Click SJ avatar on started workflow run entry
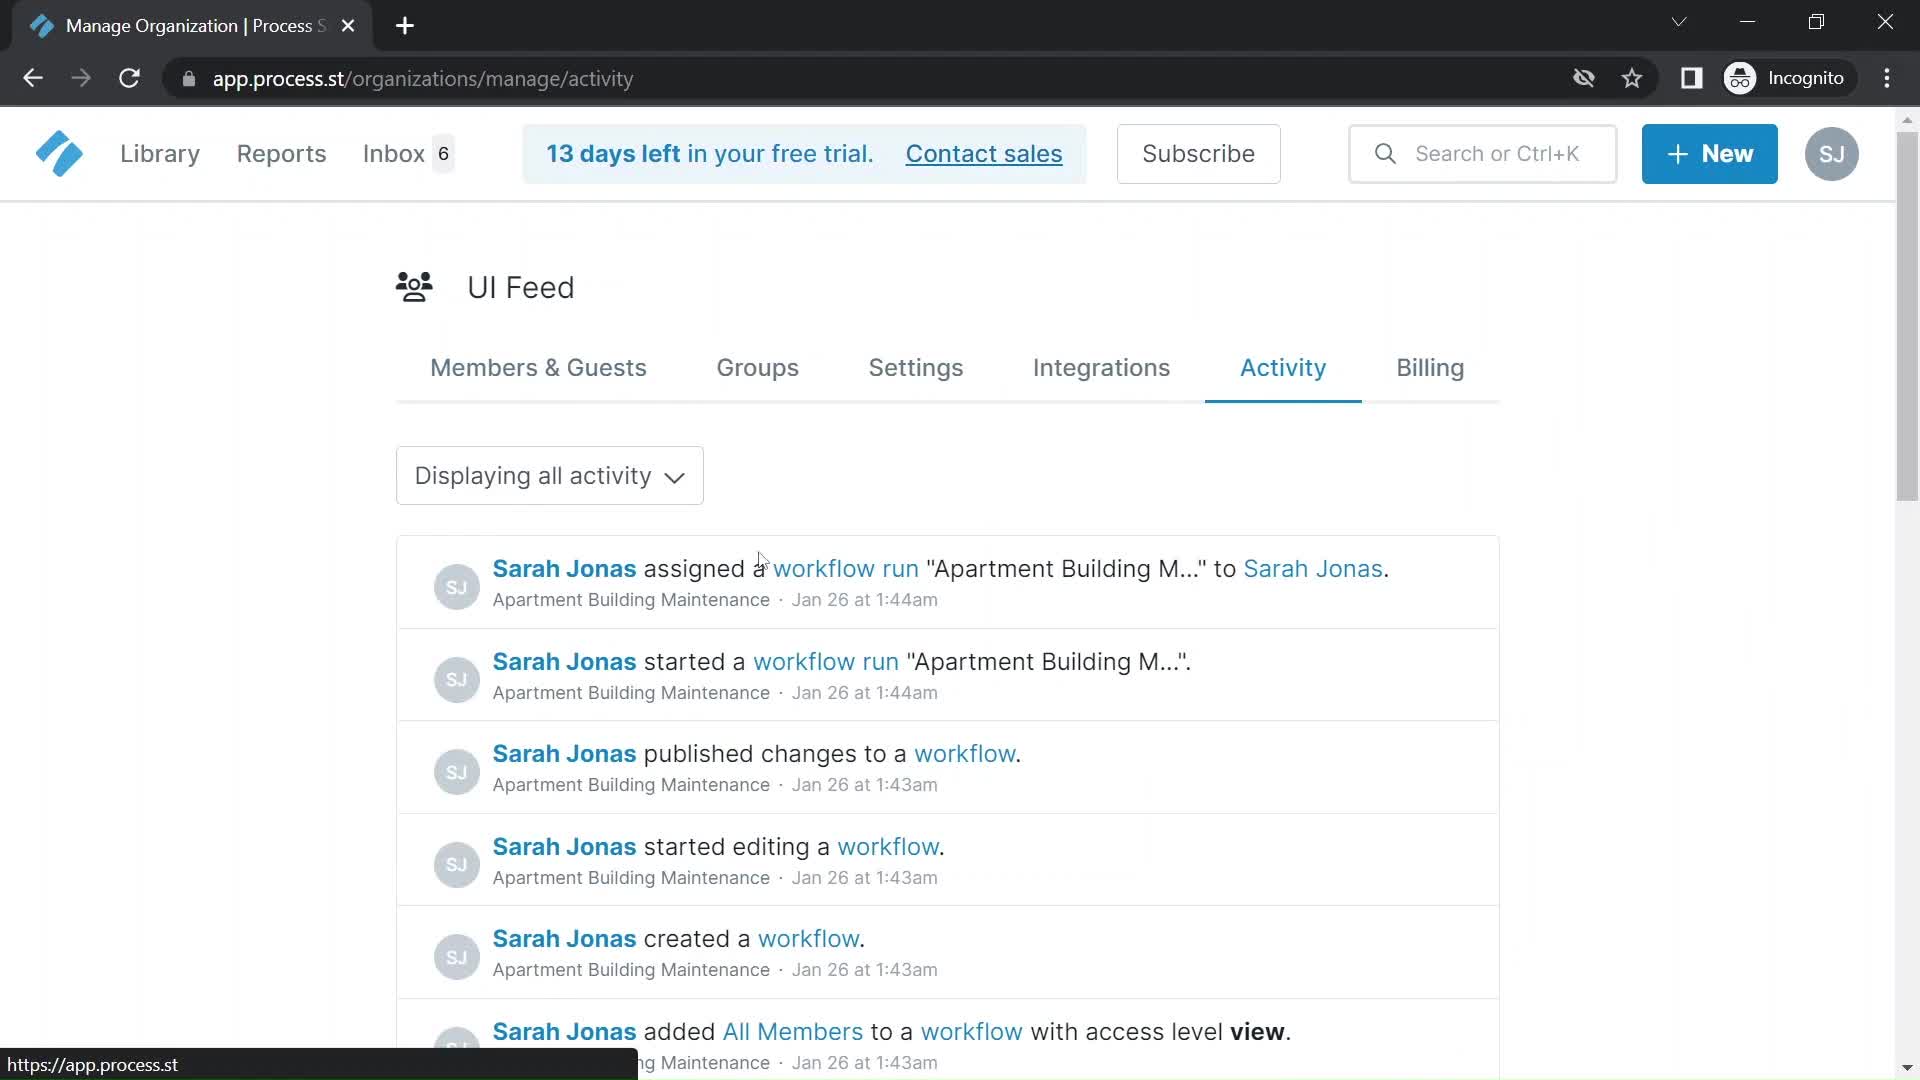This screenshot has width=1920, height=1080. click(x=456, y=679)
